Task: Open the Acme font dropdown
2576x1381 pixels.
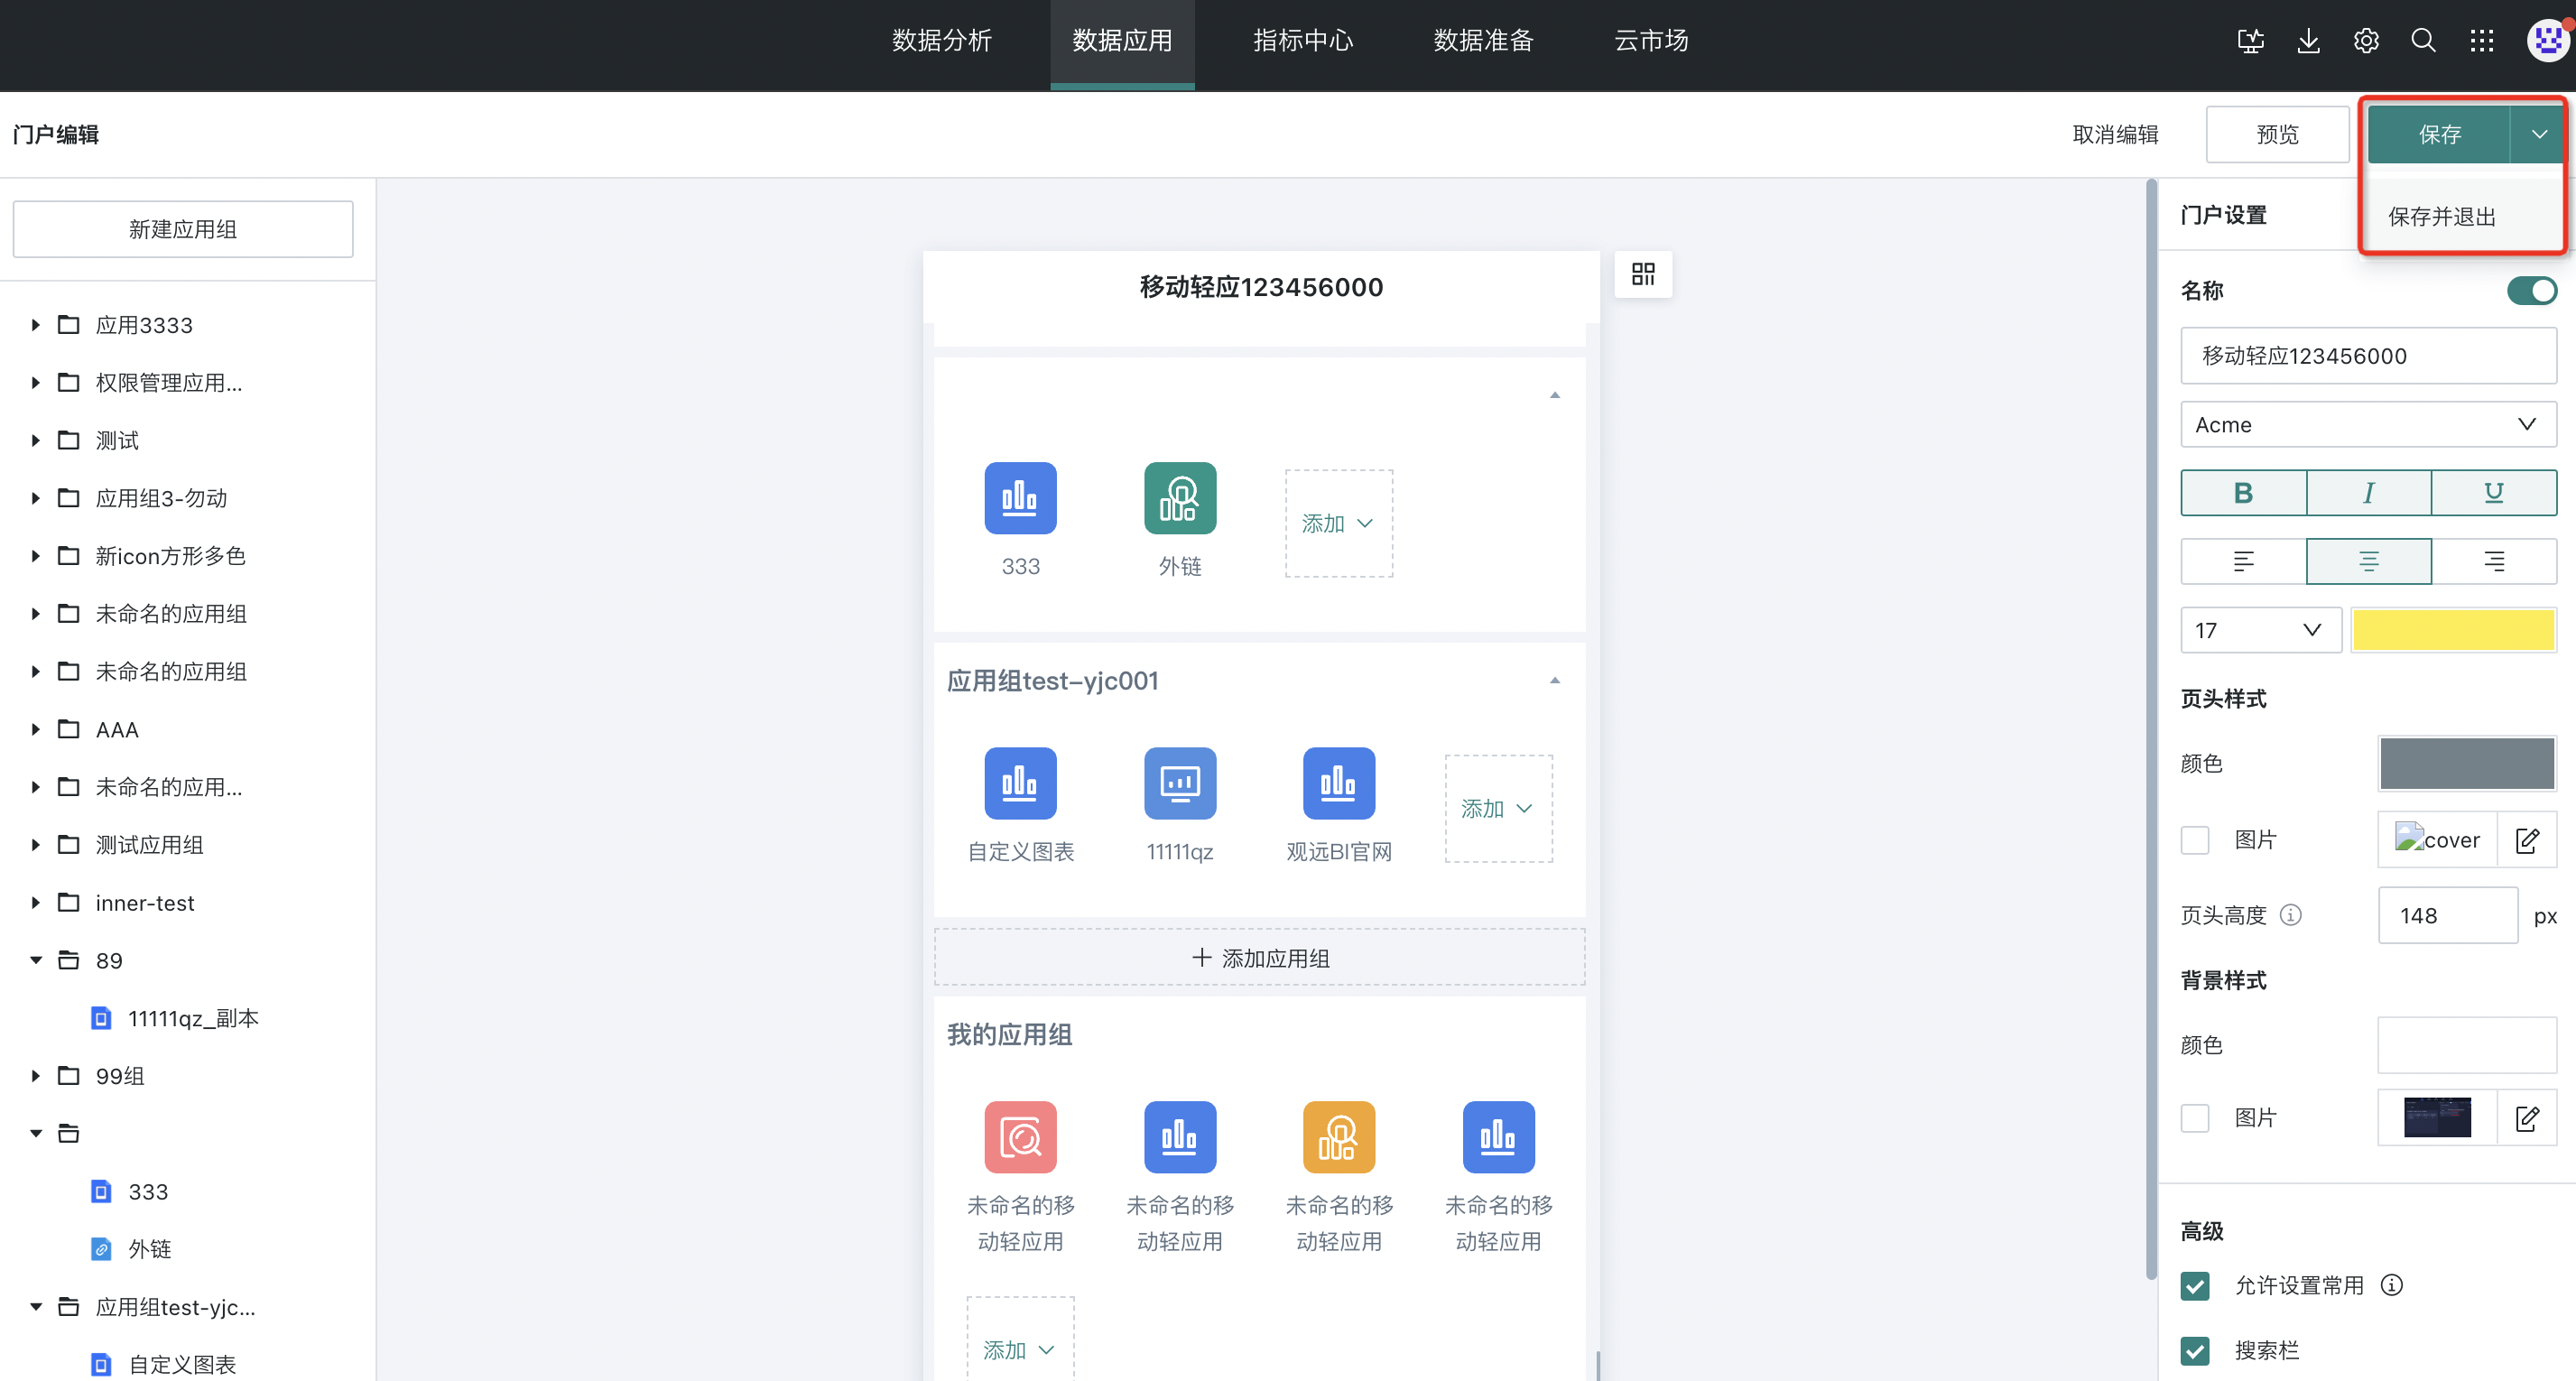Action: [2368, 425]
